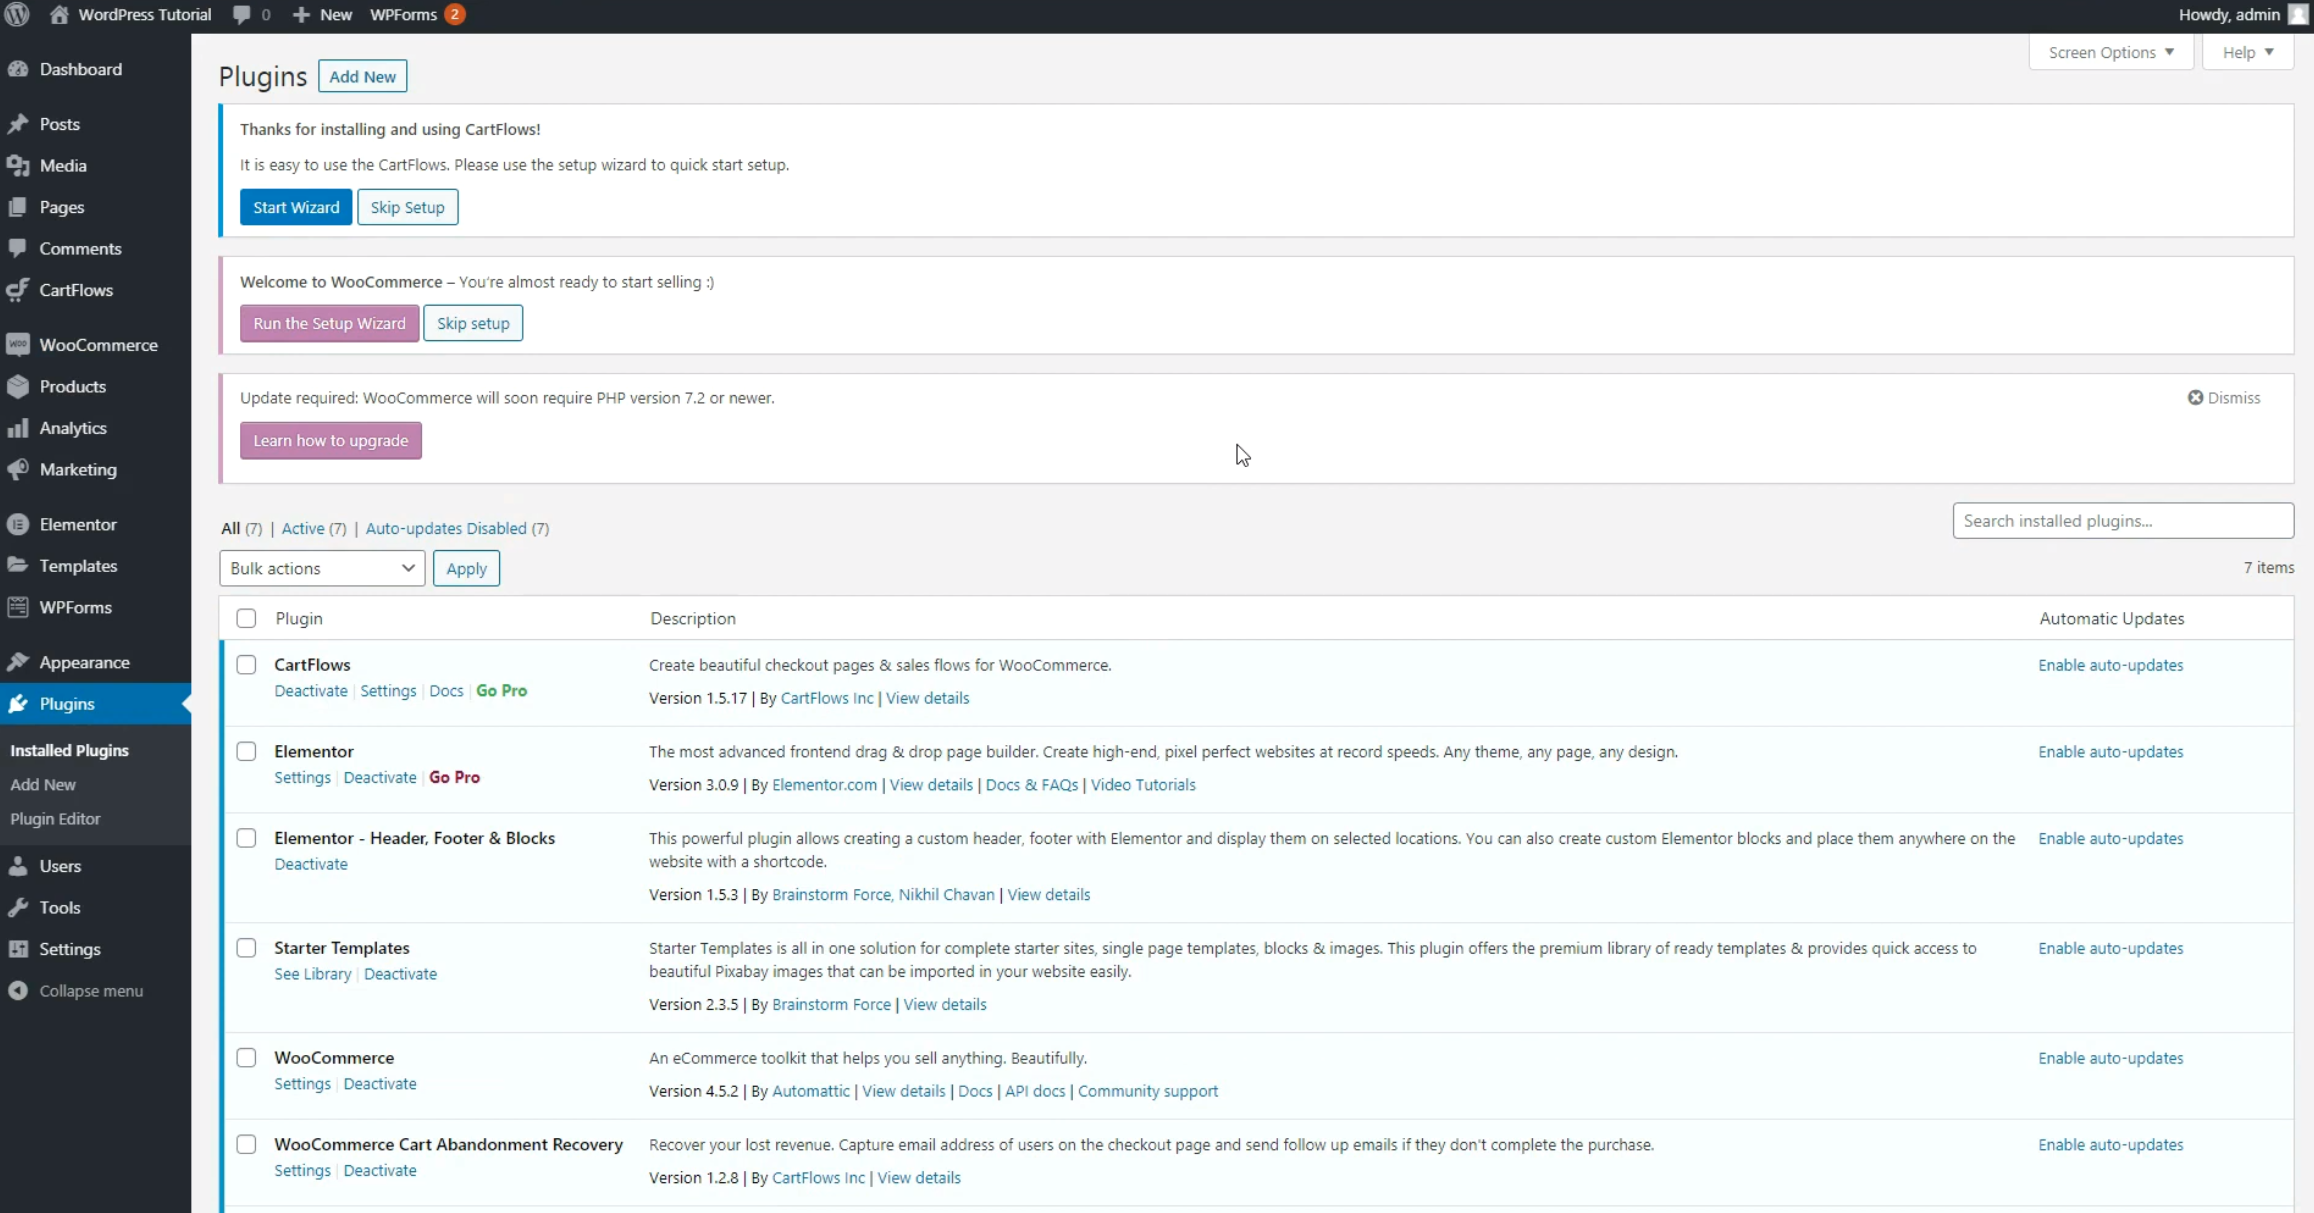Open the Docs link under CartFlows
Screen dimensions: 2314x1213
(x=446, y=691)
